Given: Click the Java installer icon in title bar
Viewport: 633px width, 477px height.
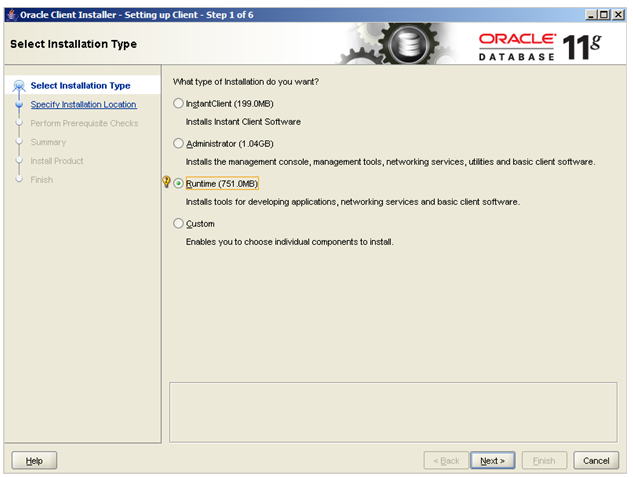Looking at the screenshot, I should [x=12, y=15].
